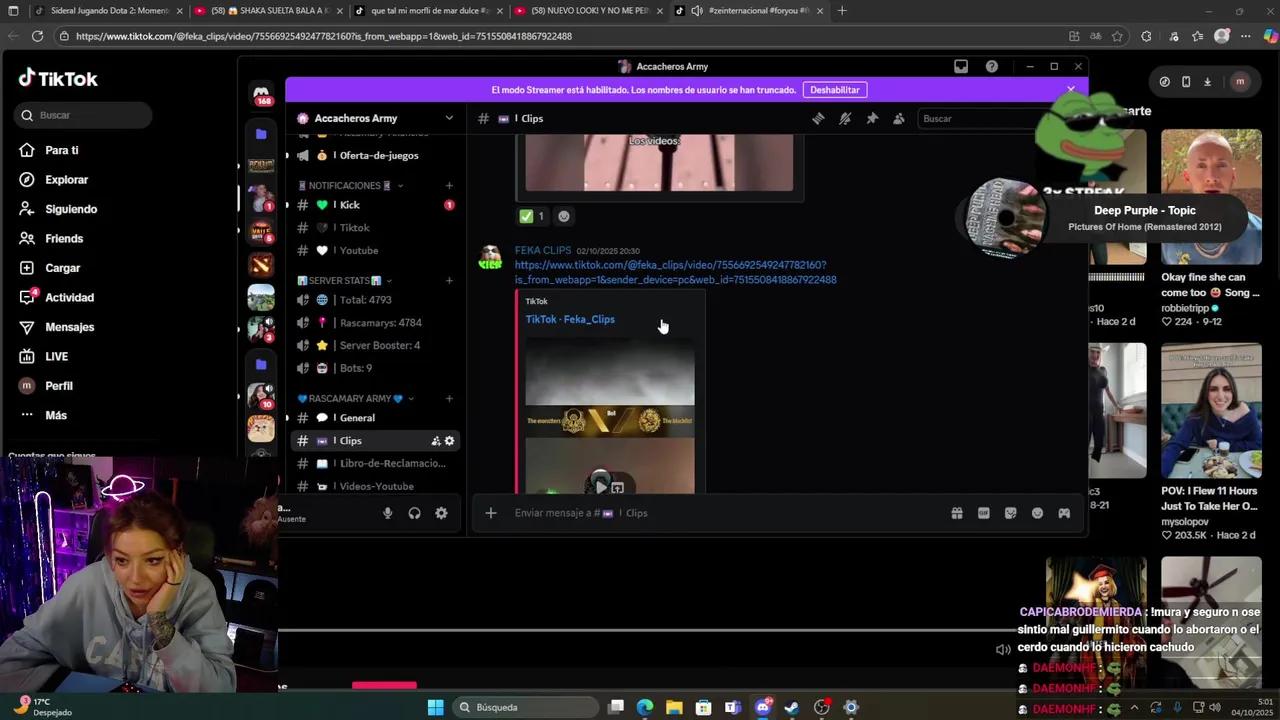Select Explorar in TikTok sidebar
The height and width of the screenshot is (720, 1280).
tap(66, 180)
